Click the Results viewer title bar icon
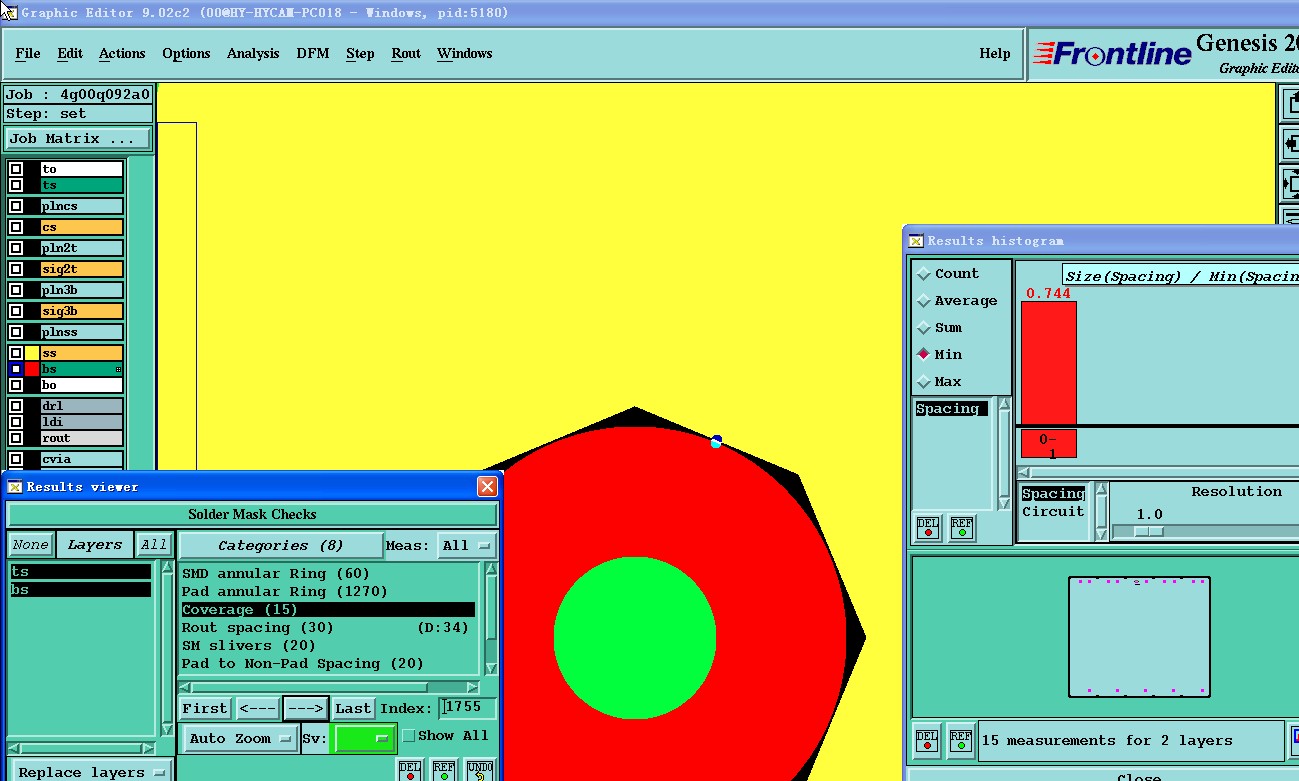This screenshot has height=781, width=1299. coord(15,487)
